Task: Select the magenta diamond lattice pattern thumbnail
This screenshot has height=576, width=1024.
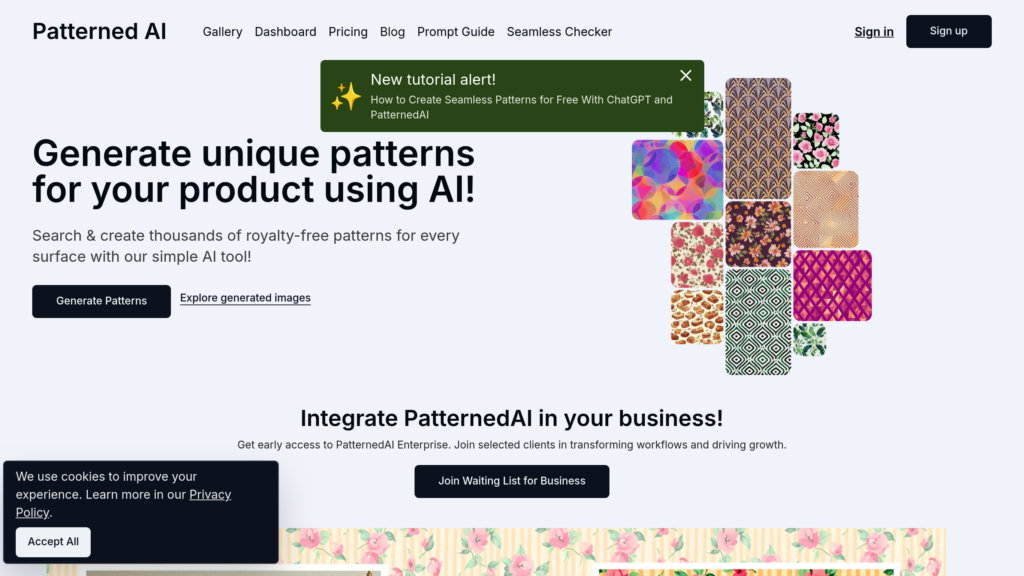Action: tap(832, 286)
